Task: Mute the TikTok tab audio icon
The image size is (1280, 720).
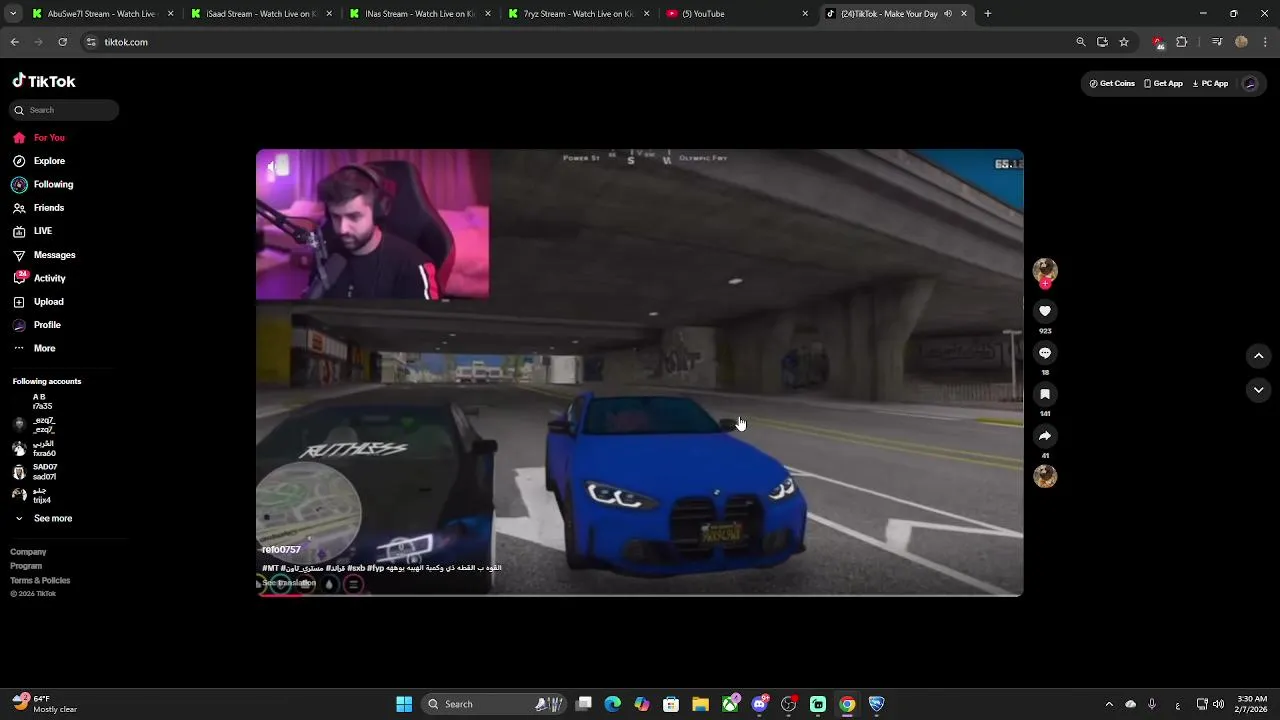Action: pyautogui.click(x=948, y=14)
